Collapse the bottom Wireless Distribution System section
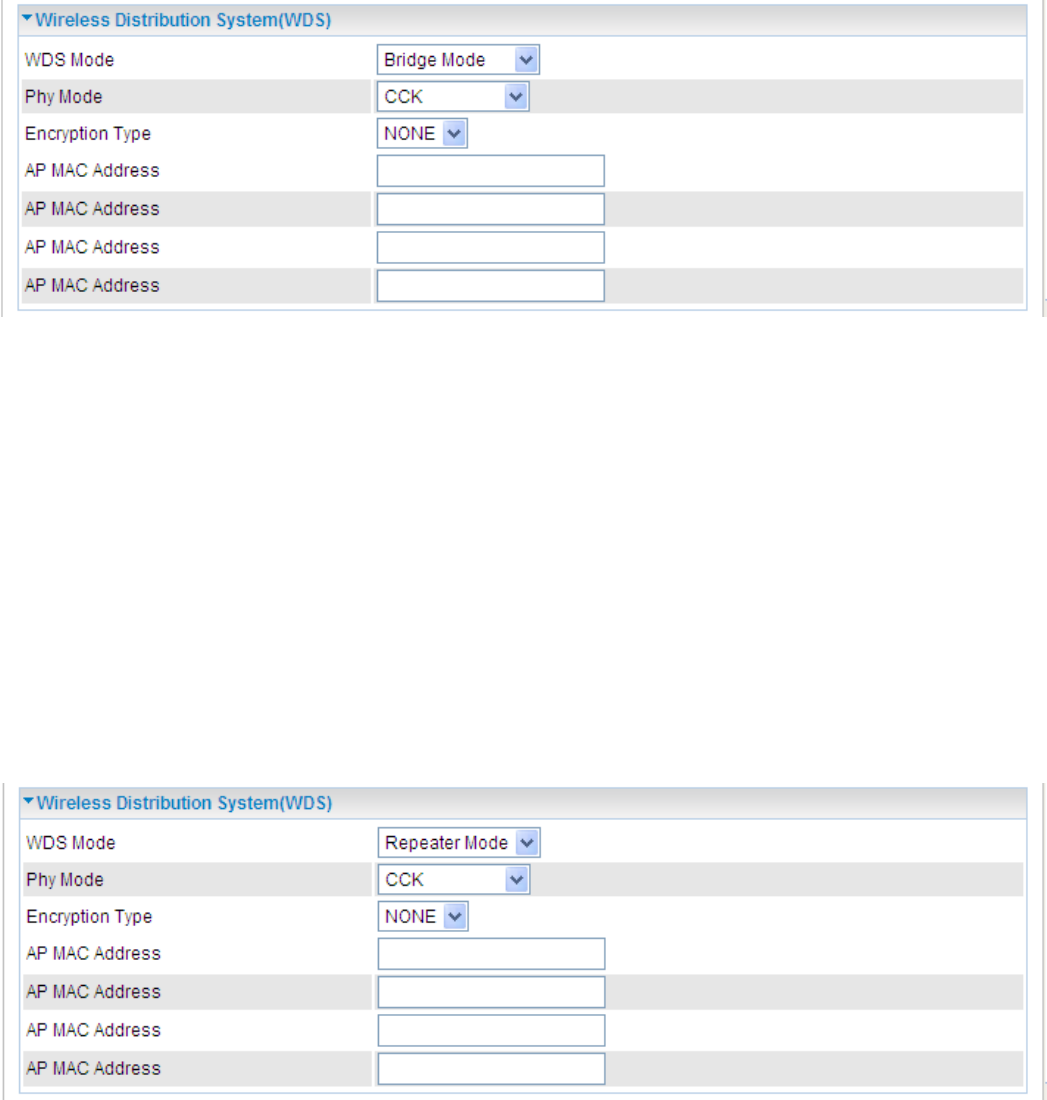 (28, 802)
